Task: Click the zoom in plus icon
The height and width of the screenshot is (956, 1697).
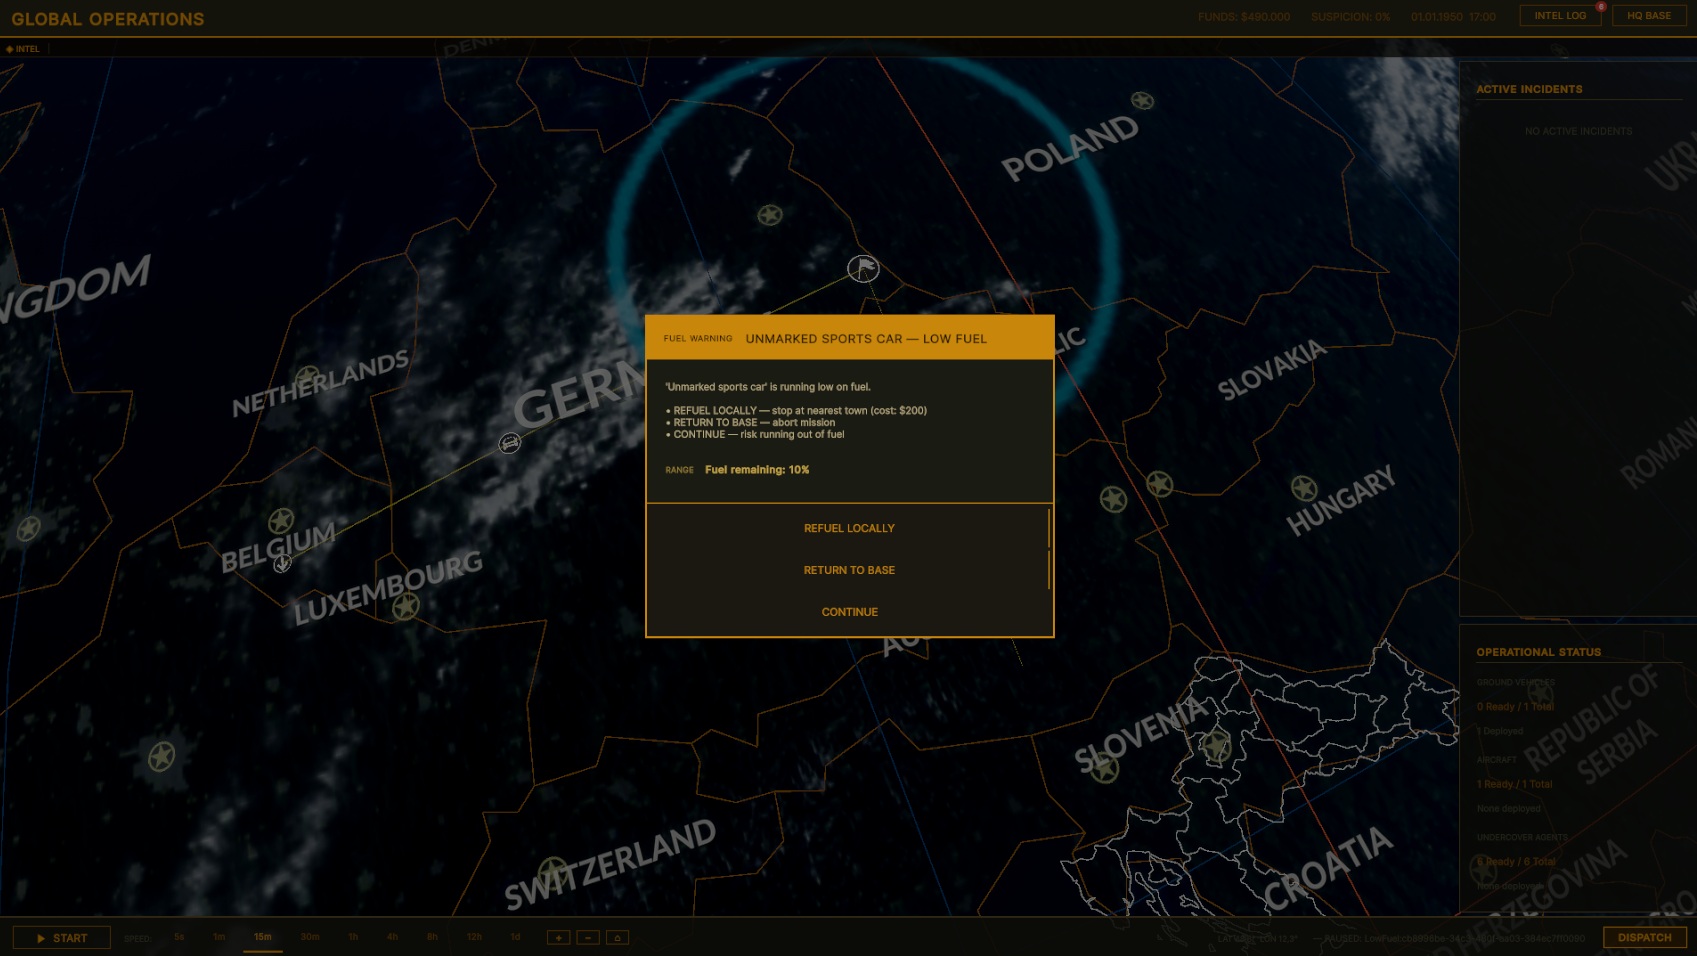Action: (557, 937)
